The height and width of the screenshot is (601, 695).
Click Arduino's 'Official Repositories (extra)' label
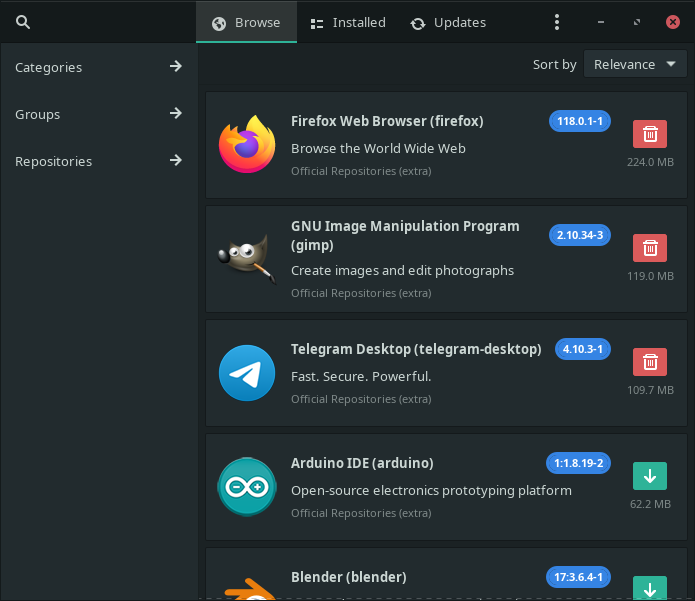pyautogui.click(x=361, y=513)
